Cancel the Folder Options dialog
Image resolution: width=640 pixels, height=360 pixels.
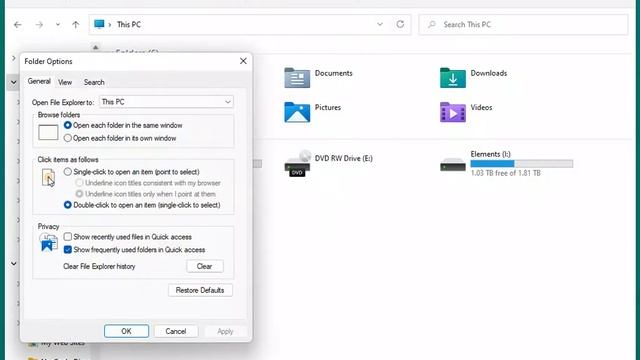tap(176, 331)
